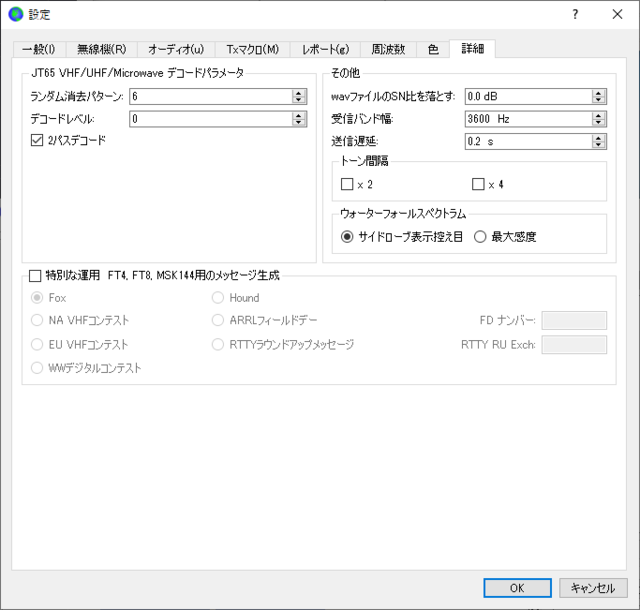Viewport: 640px width, 610px height.
Task: Increase wavファイルのSN比 dB with up arrow
Action: pos(598,93)
